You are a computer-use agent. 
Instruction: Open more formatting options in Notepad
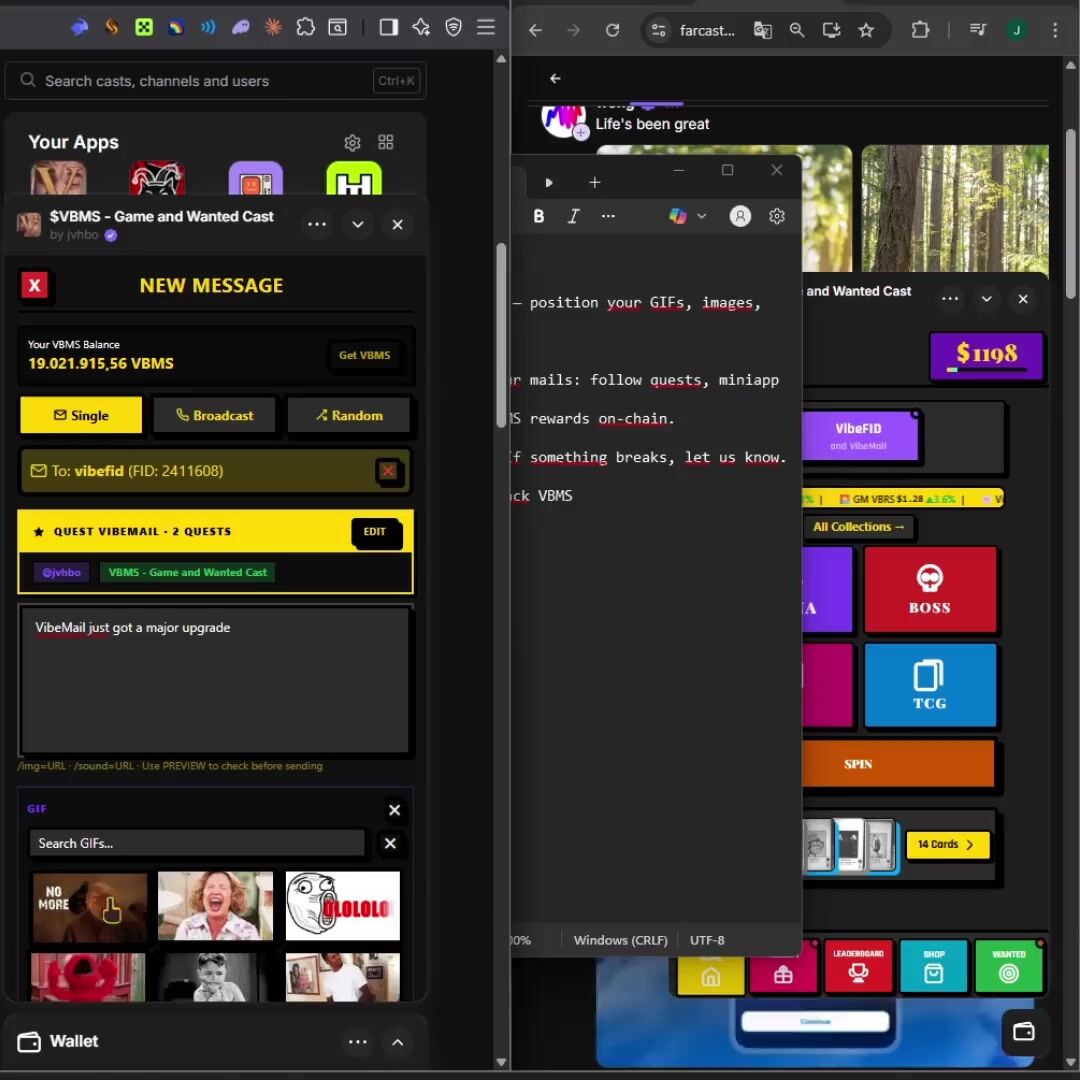608,216
